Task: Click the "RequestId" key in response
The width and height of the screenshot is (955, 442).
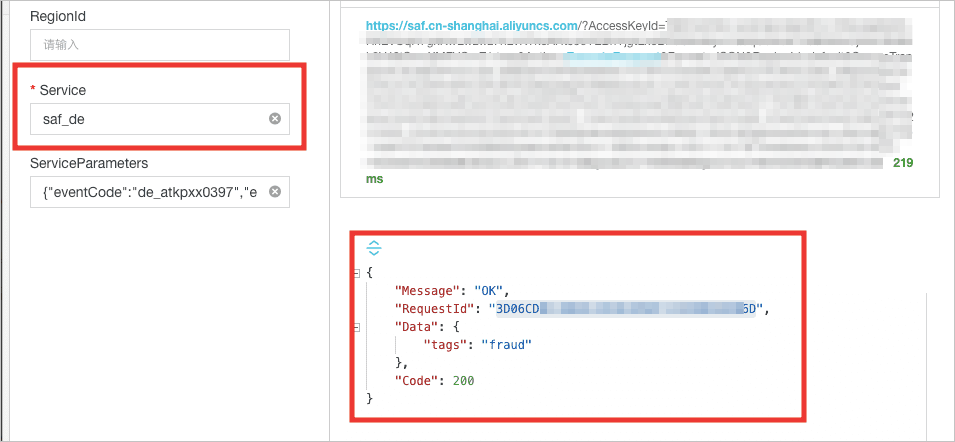Action: pyautogui.click(x=434, y=309)
